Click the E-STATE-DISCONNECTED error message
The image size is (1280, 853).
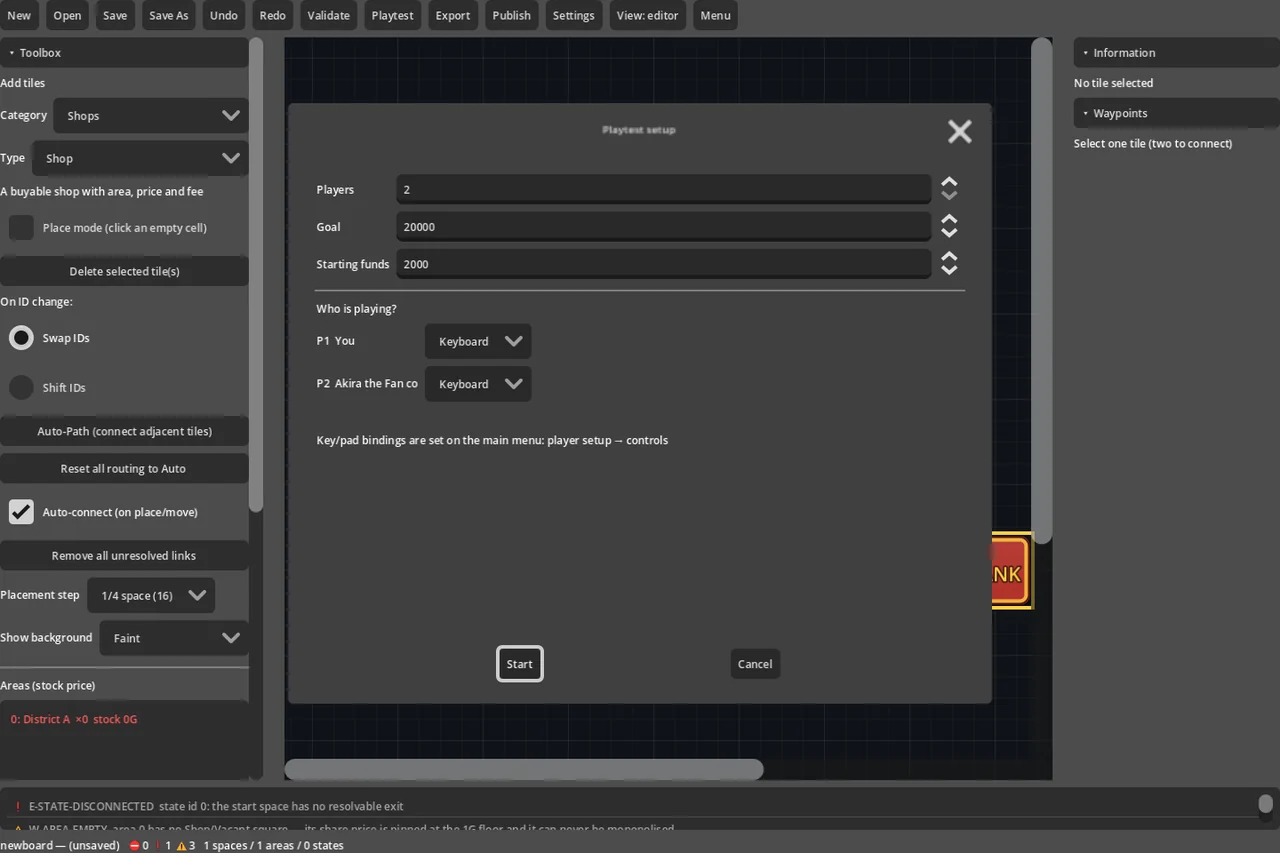(x=216, y=806)
